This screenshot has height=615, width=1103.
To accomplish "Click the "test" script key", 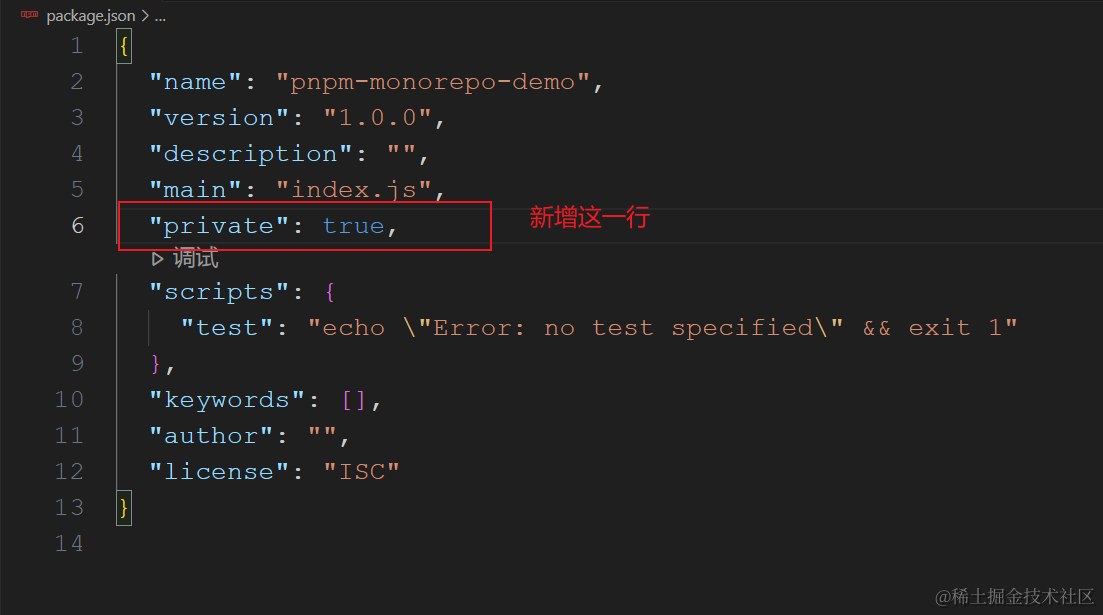I will [x=227, y=327].
